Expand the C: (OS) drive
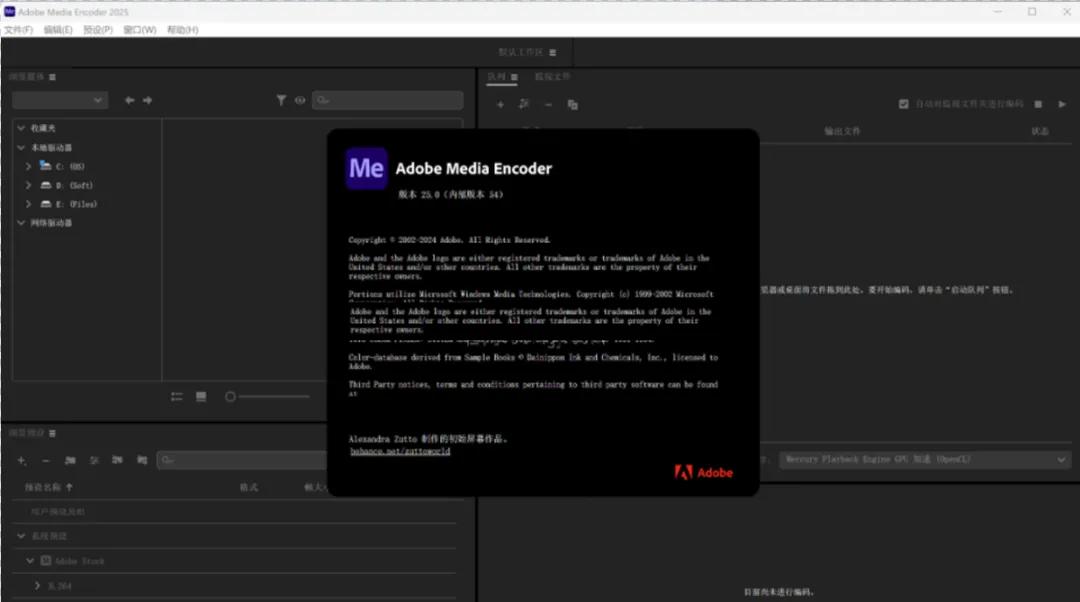 pos(28,166)
